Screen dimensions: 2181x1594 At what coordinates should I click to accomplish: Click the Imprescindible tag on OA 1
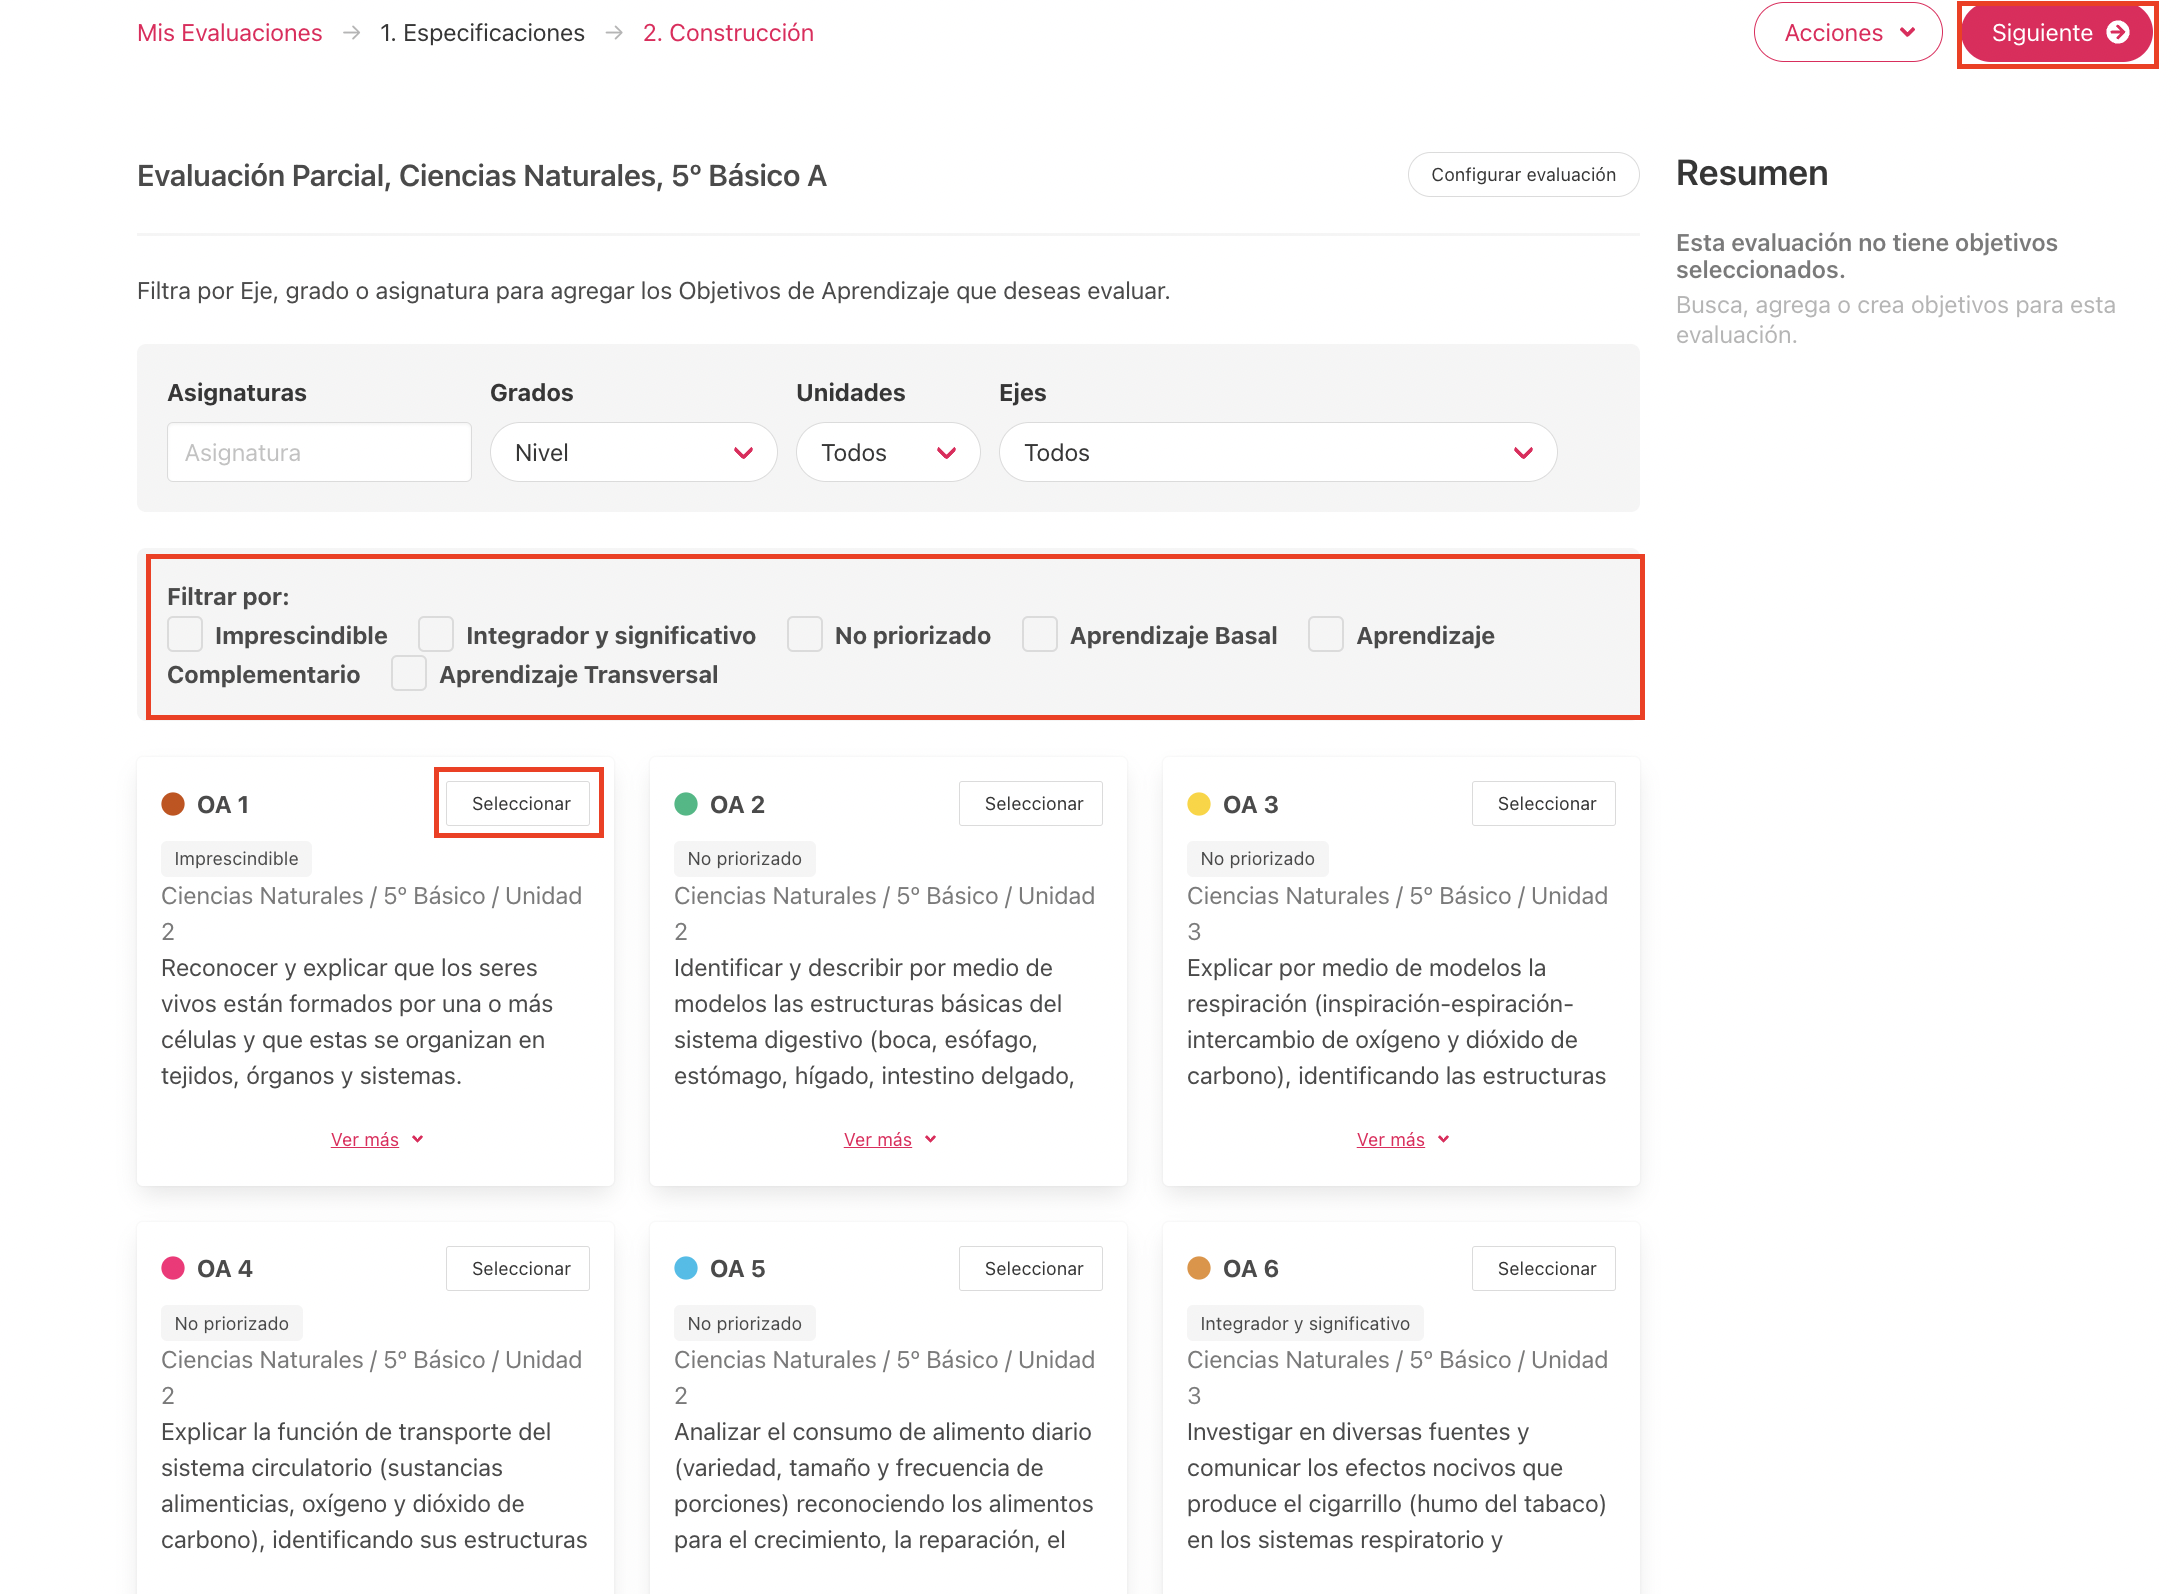click(x=236, y=858)
